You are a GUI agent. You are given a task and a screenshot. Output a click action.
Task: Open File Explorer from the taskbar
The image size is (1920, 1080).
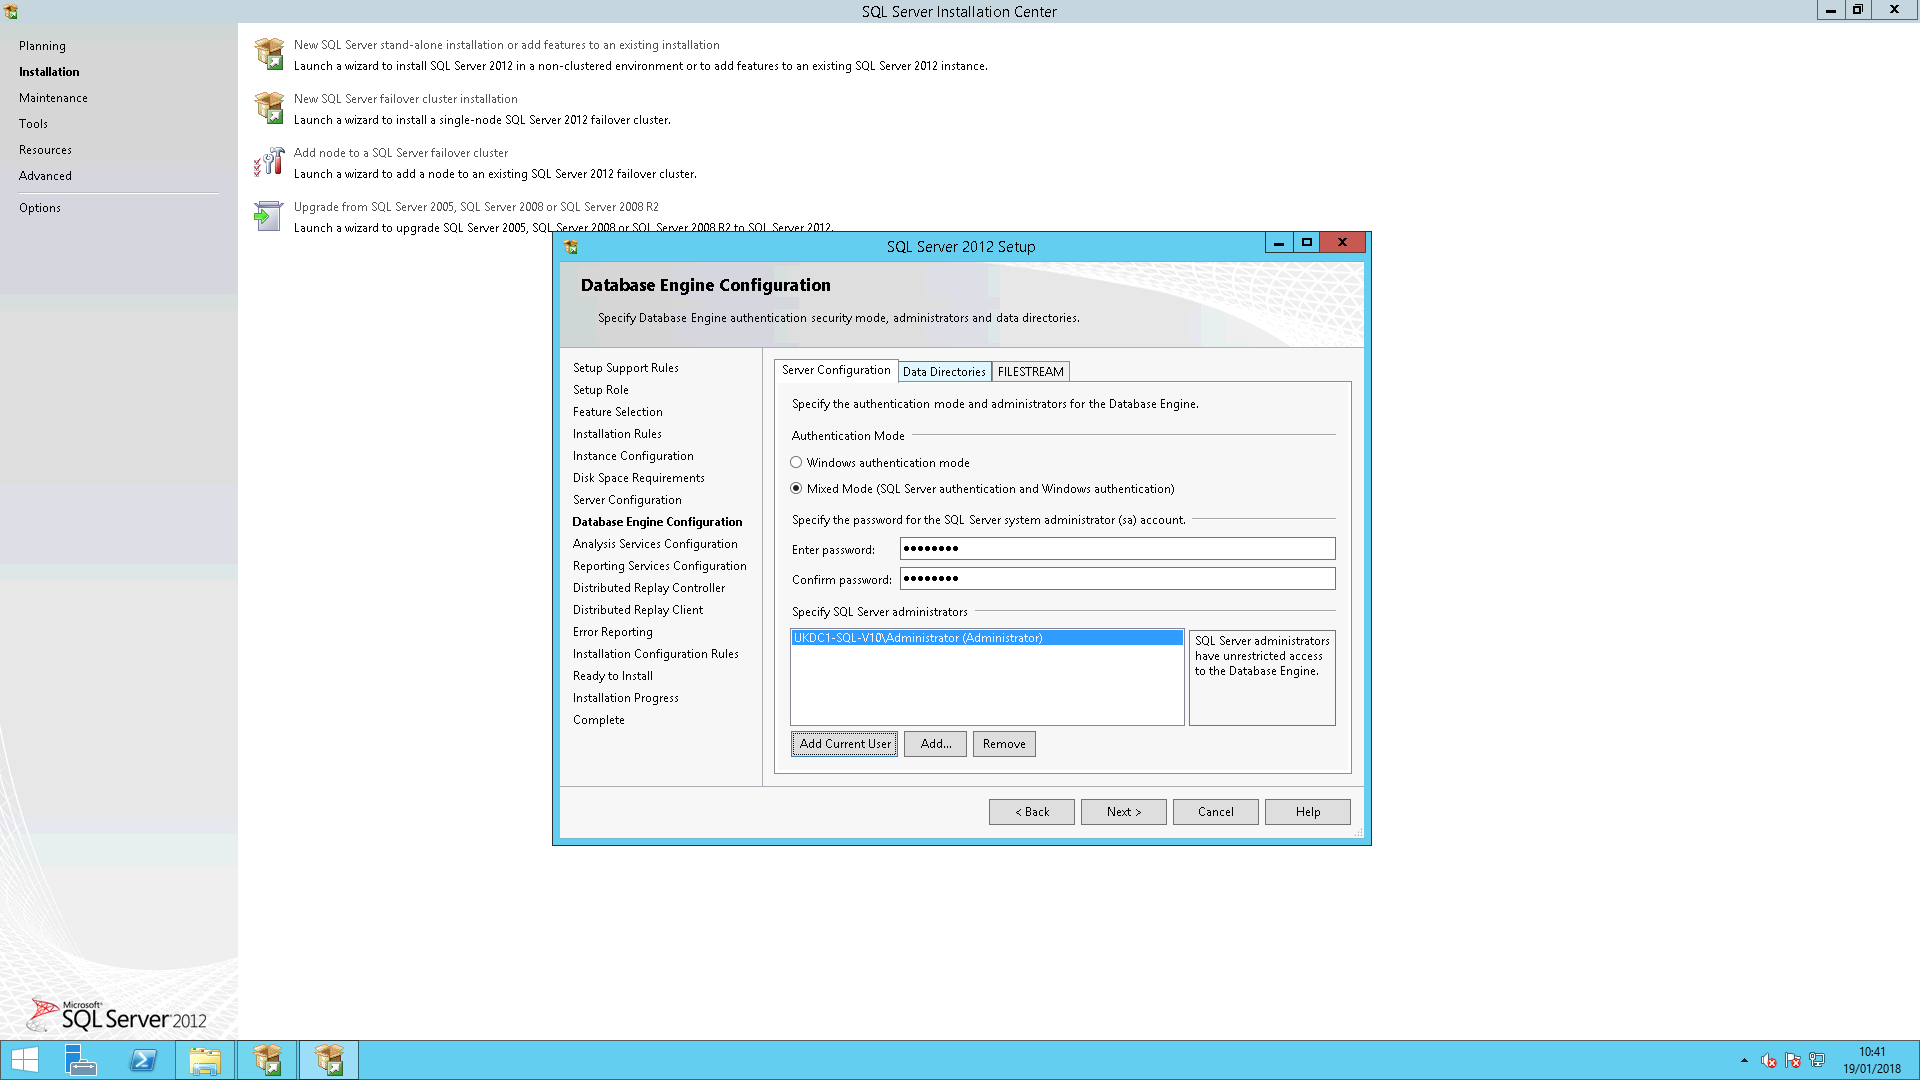(x=205, y=1060)
